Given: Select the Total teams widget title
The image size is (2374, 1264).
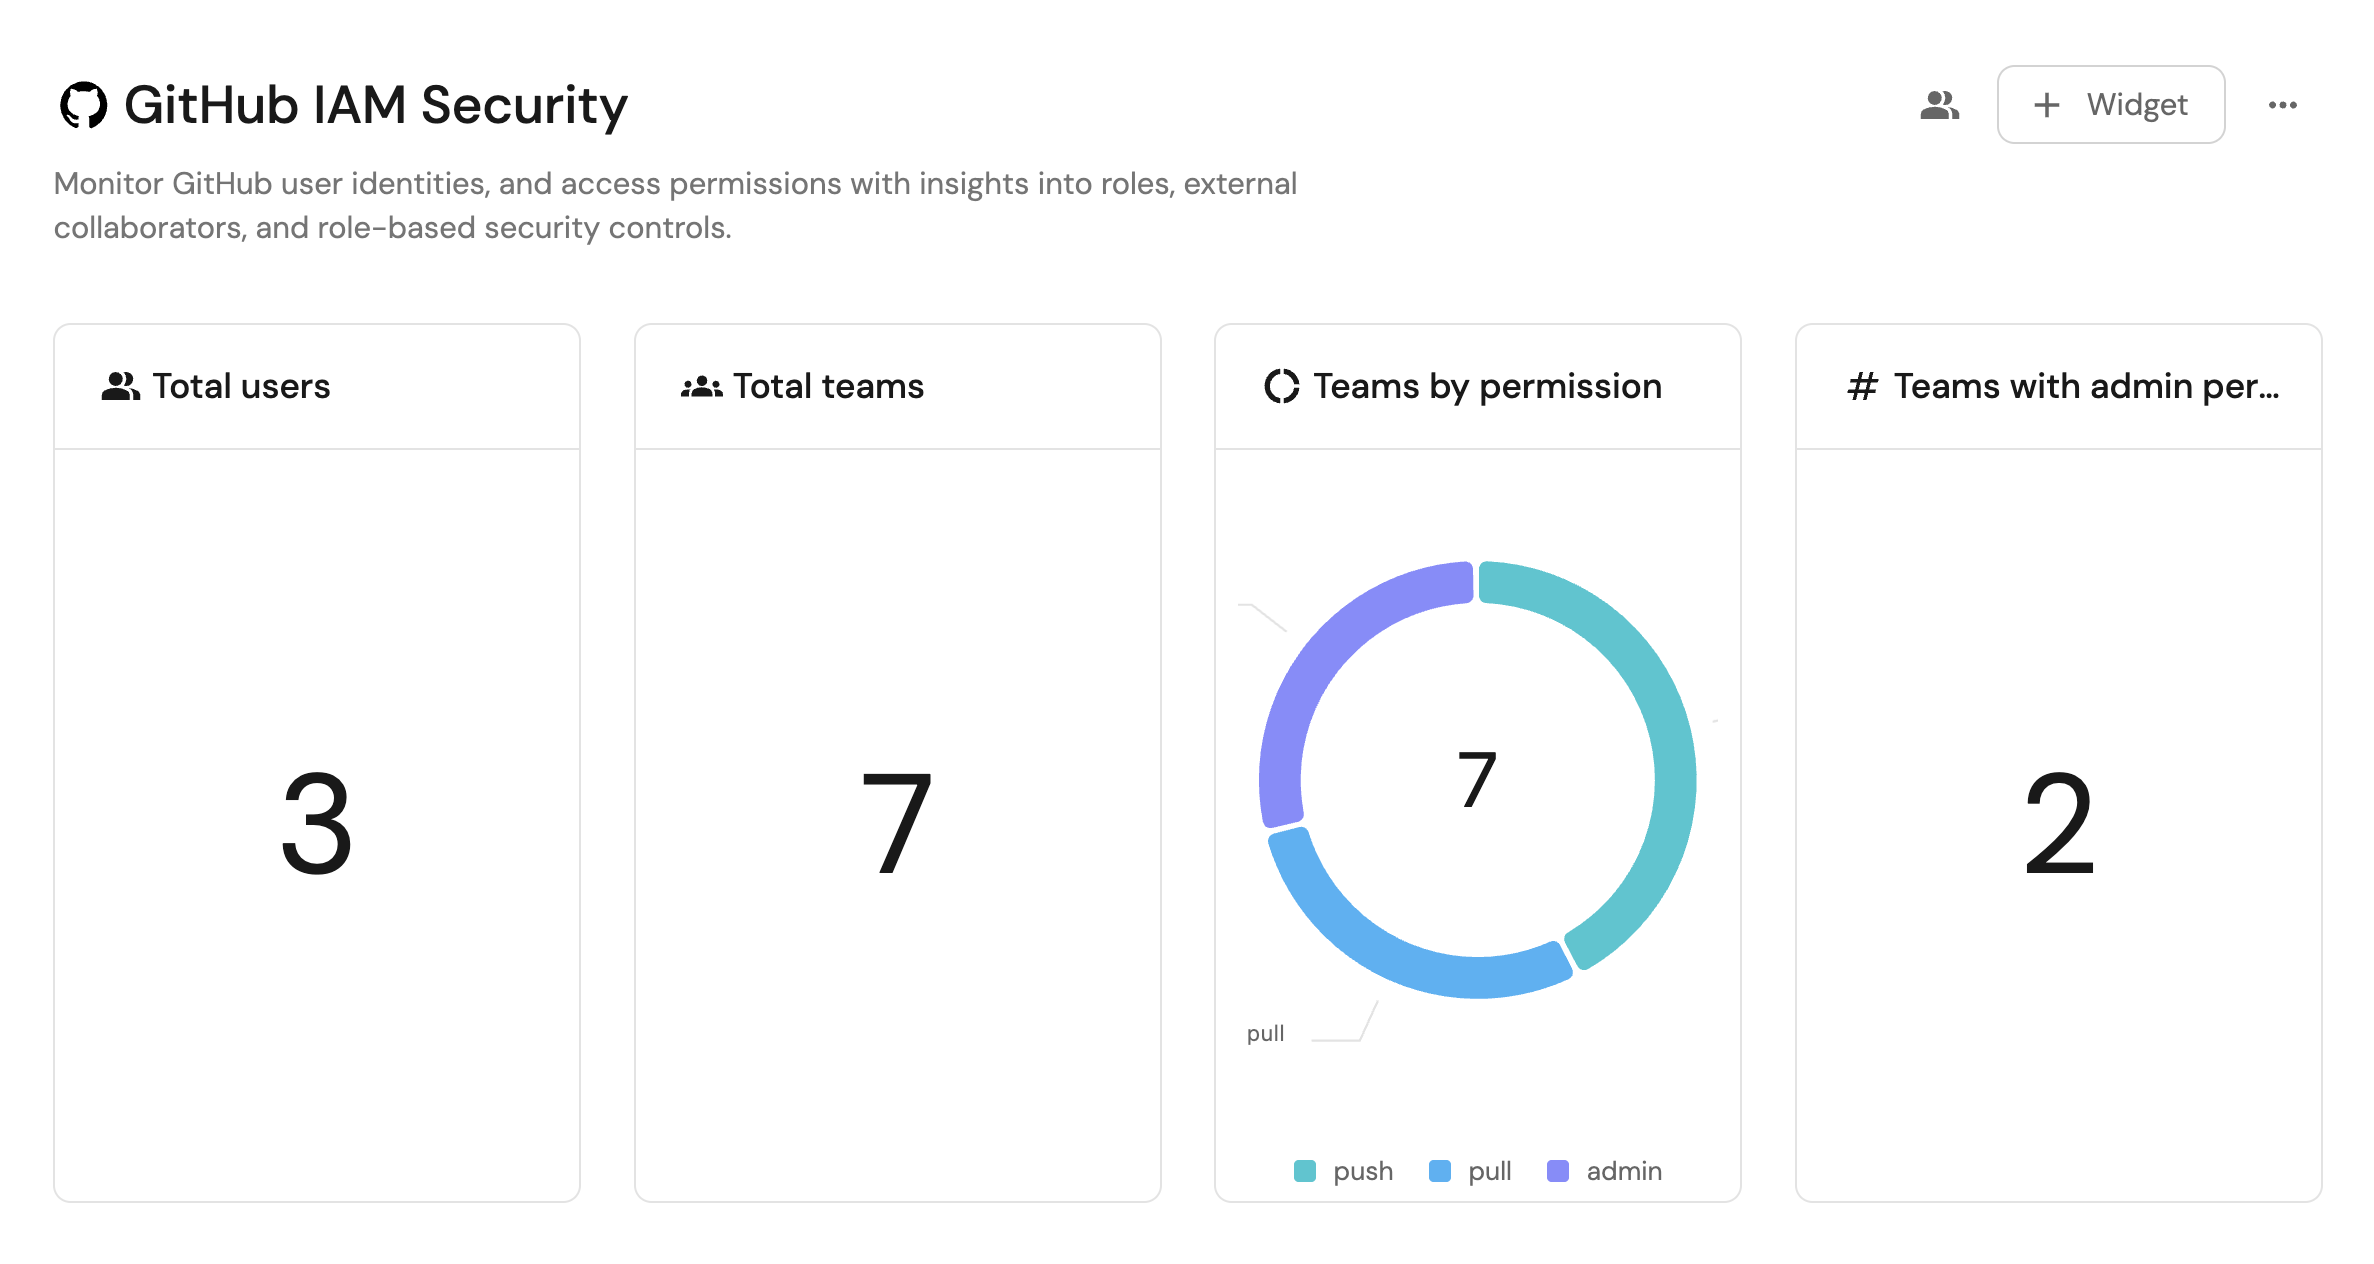Looking at the screenshot, I should 828,386.
